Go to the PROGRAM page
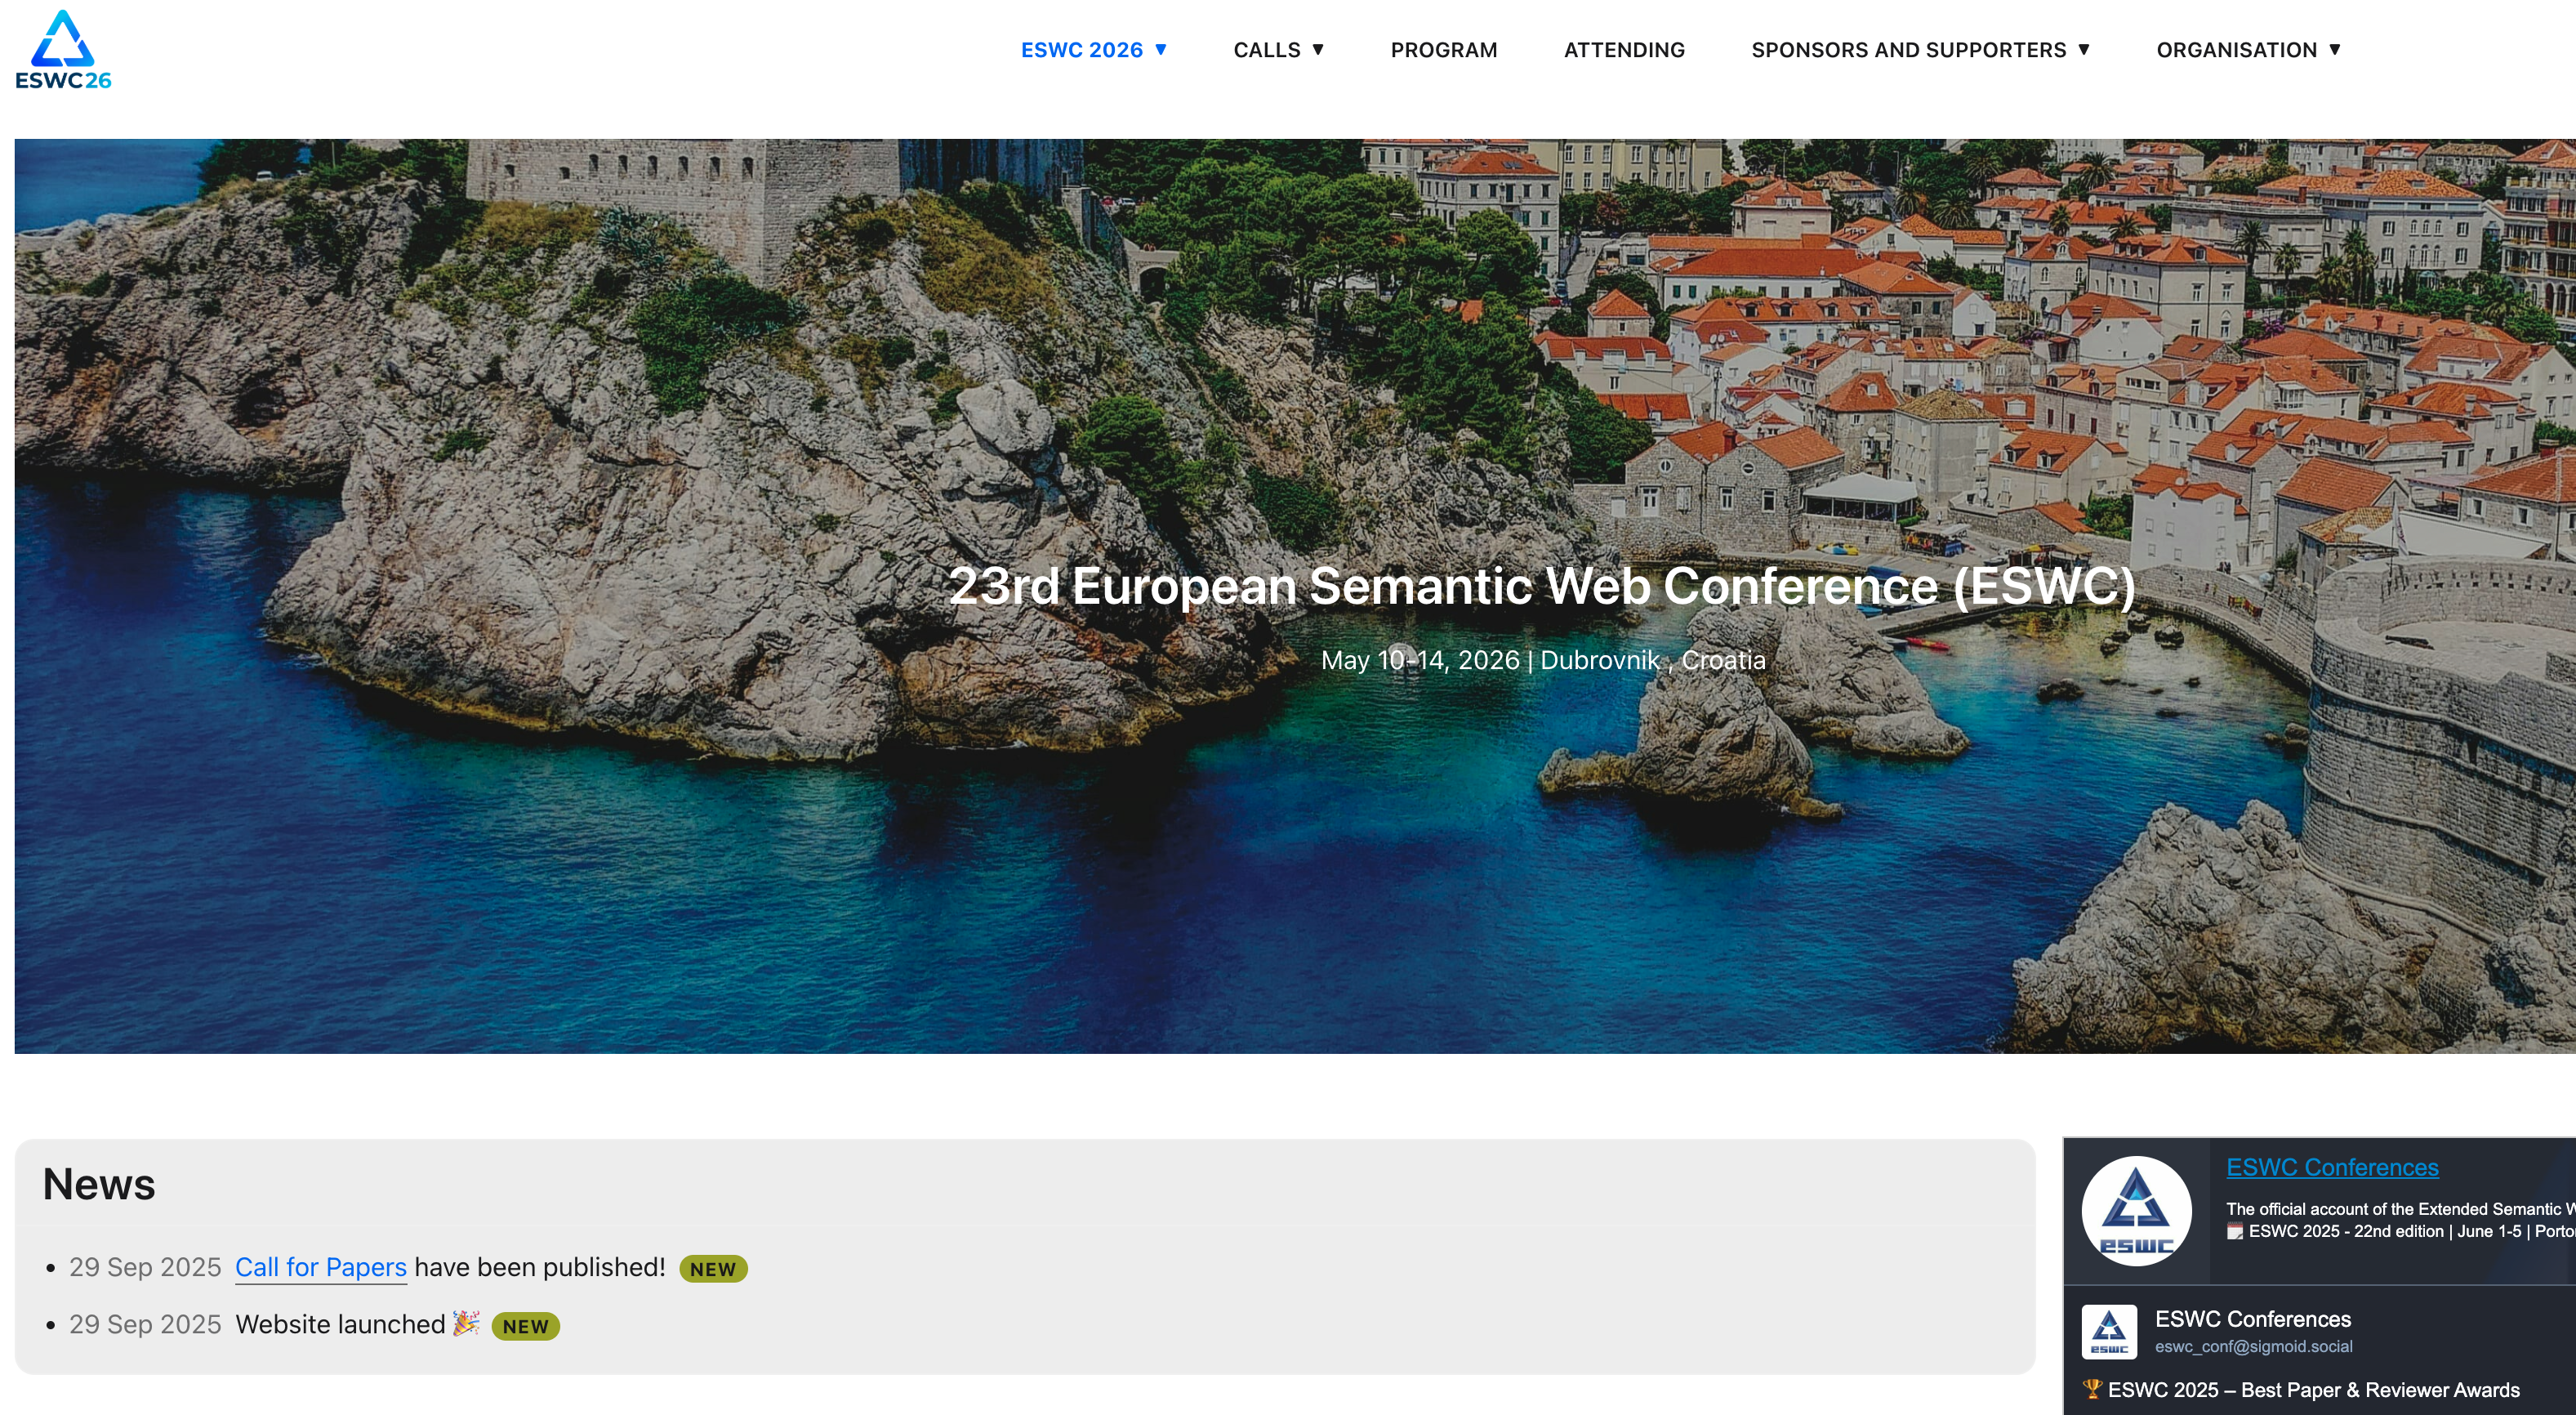Viewport: 2576px width, 1415px height. 1443,49
